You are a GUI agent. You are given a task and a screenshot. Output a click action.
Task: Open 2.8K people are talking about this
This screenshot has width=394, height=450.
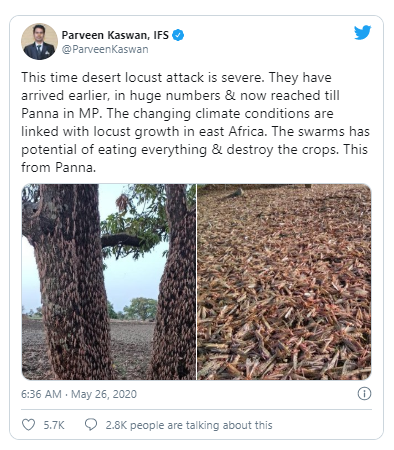coord(189,425)
